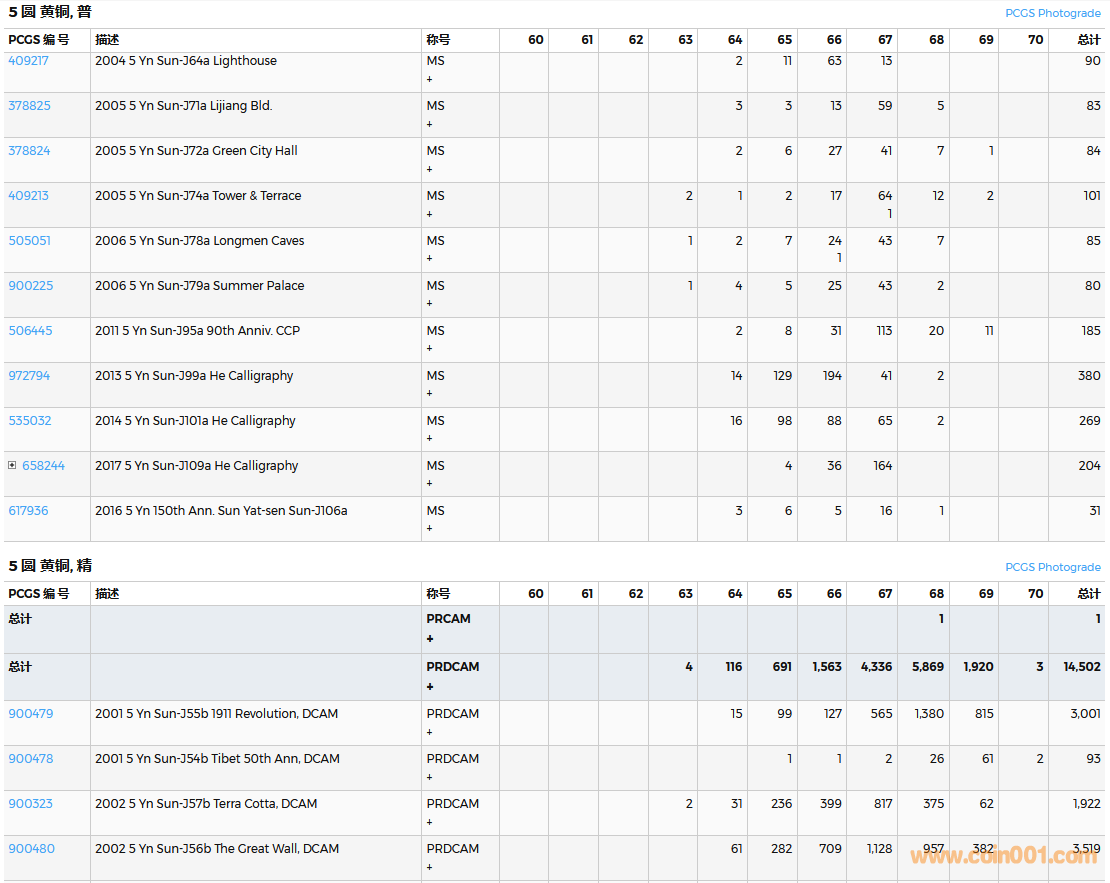
Task: Click PCGS number 617936 Sun Yat-sen link
Action: point(28,511)
